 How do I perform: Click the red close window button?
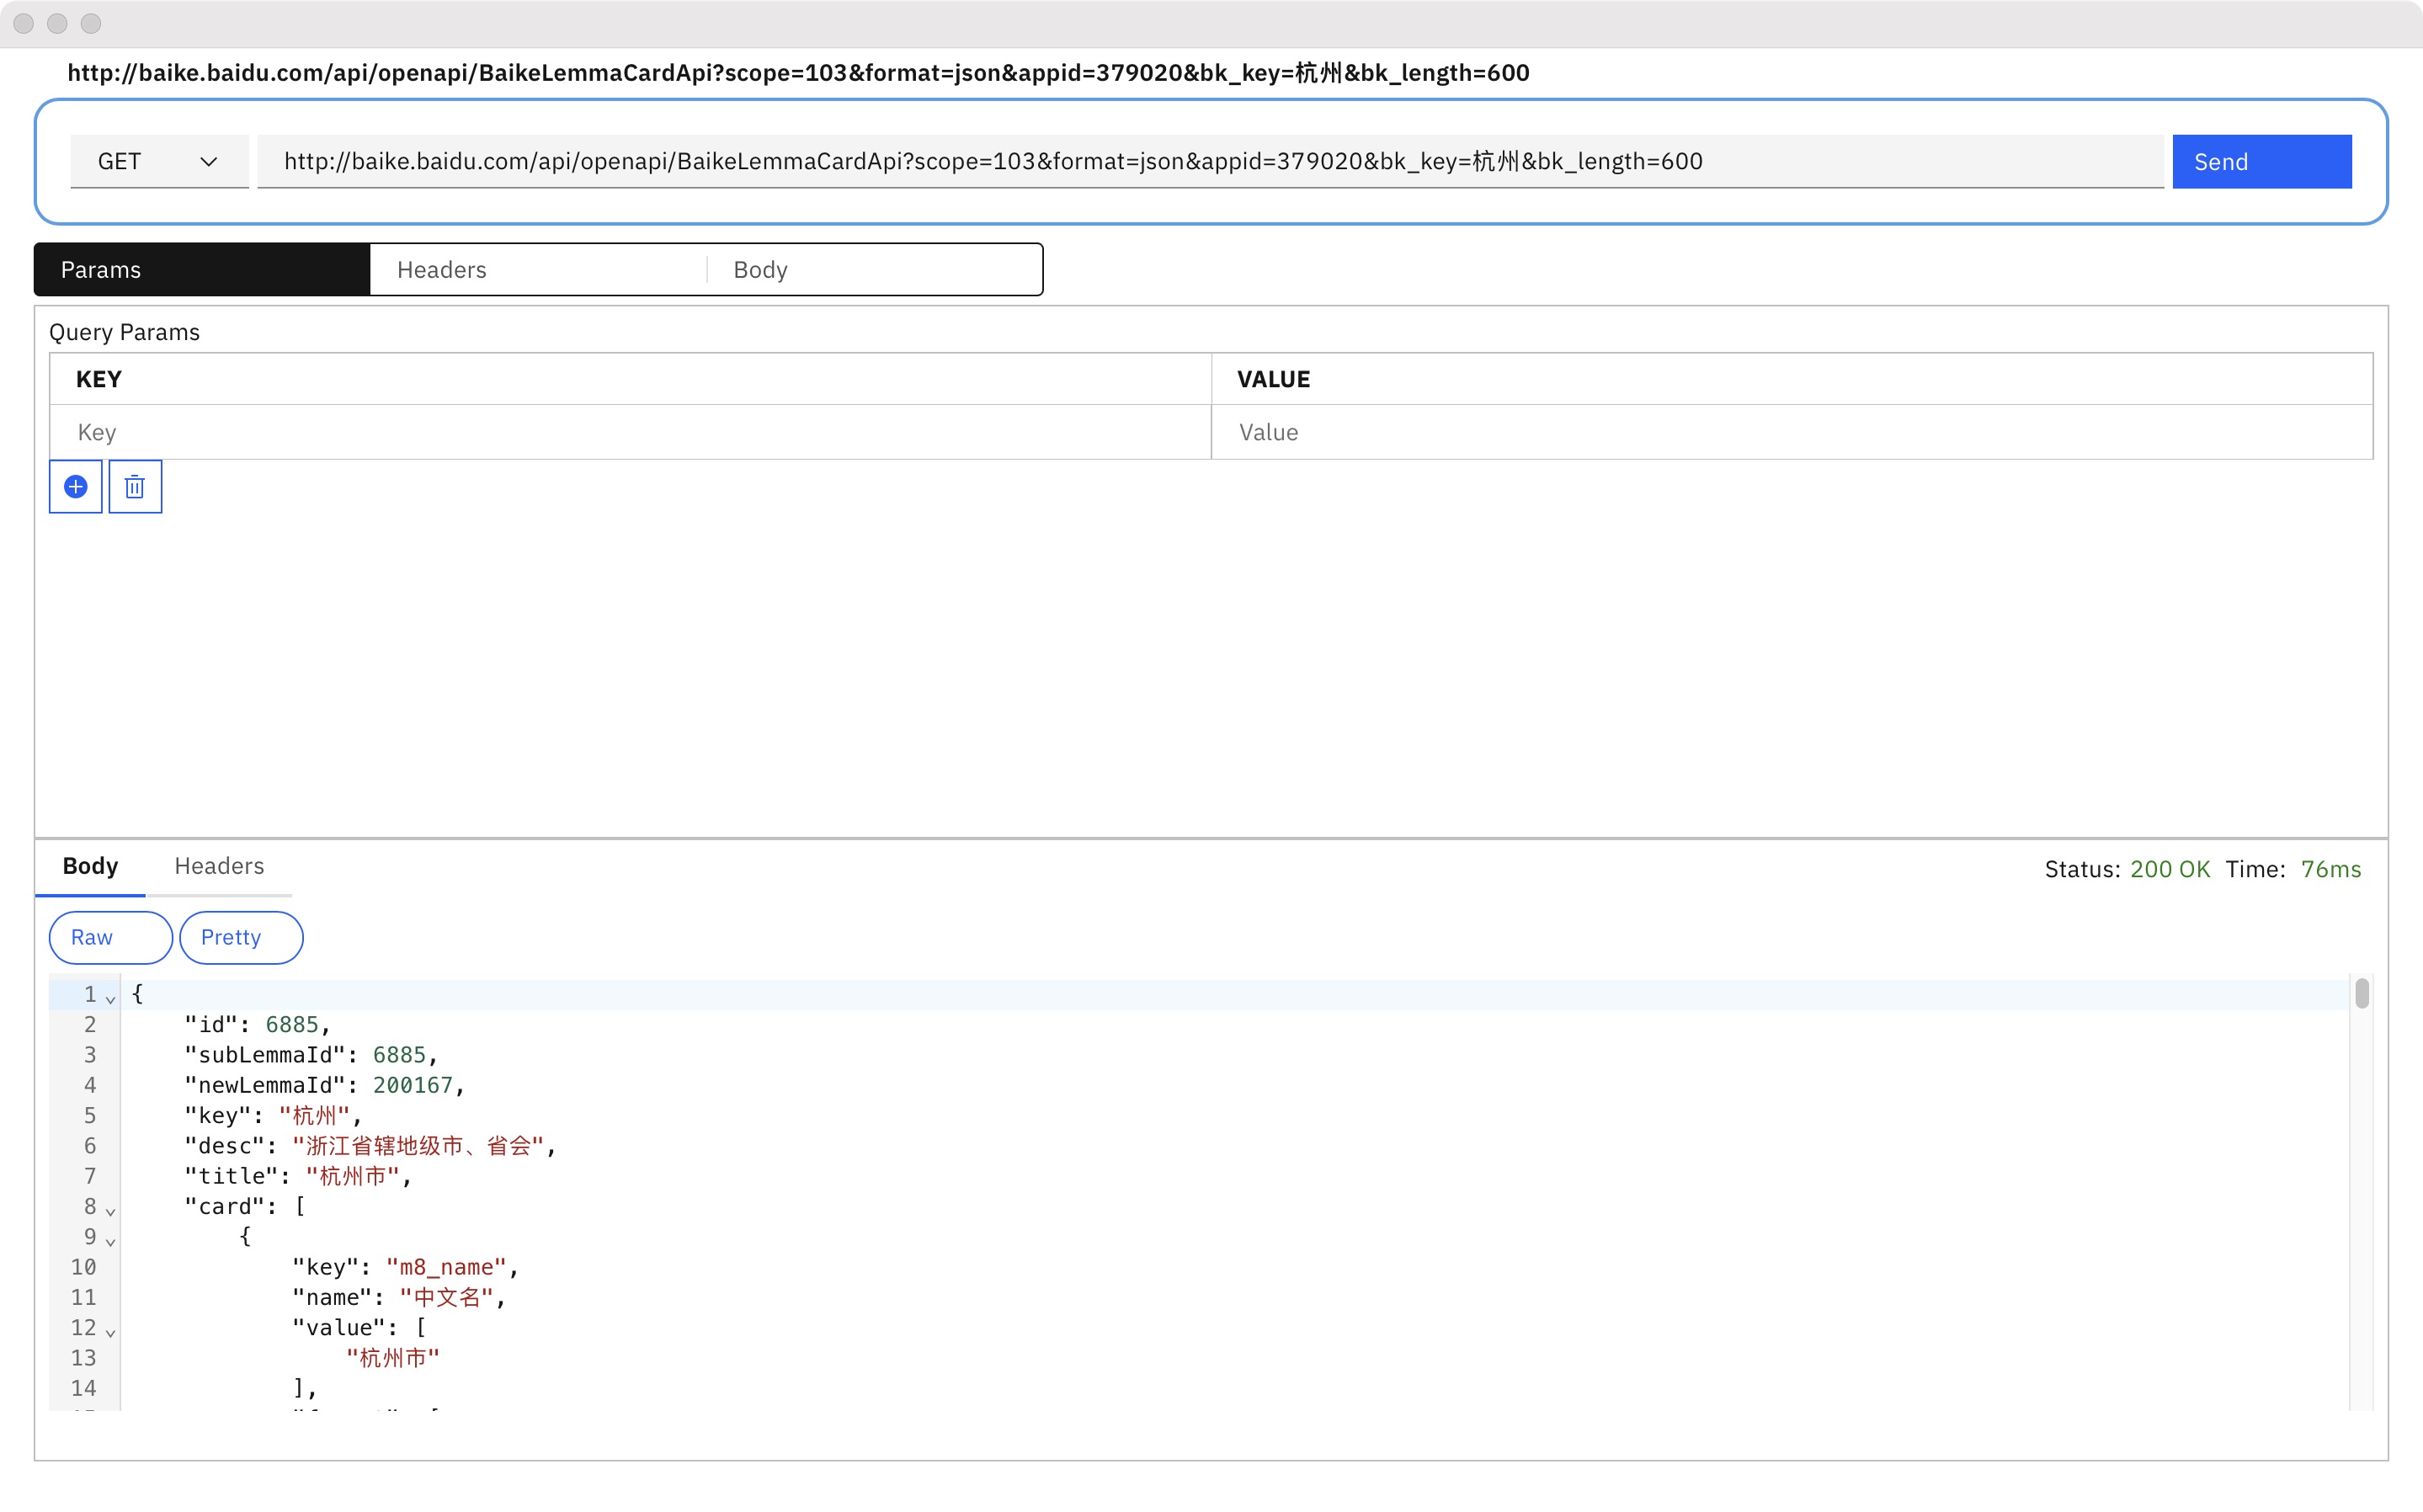(x=24, y=23)
